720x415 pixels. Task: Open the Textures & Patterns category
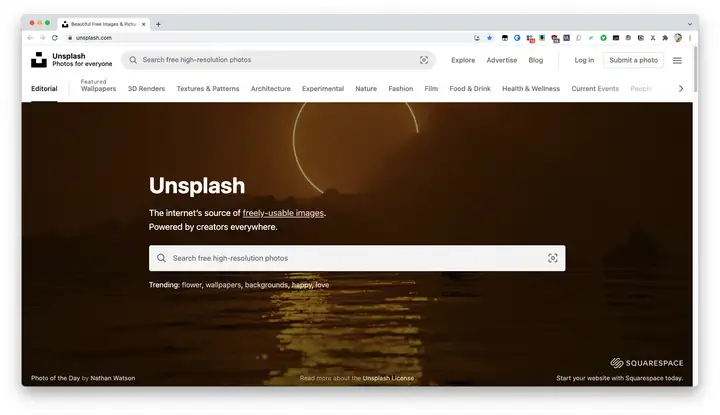(208, 89)
